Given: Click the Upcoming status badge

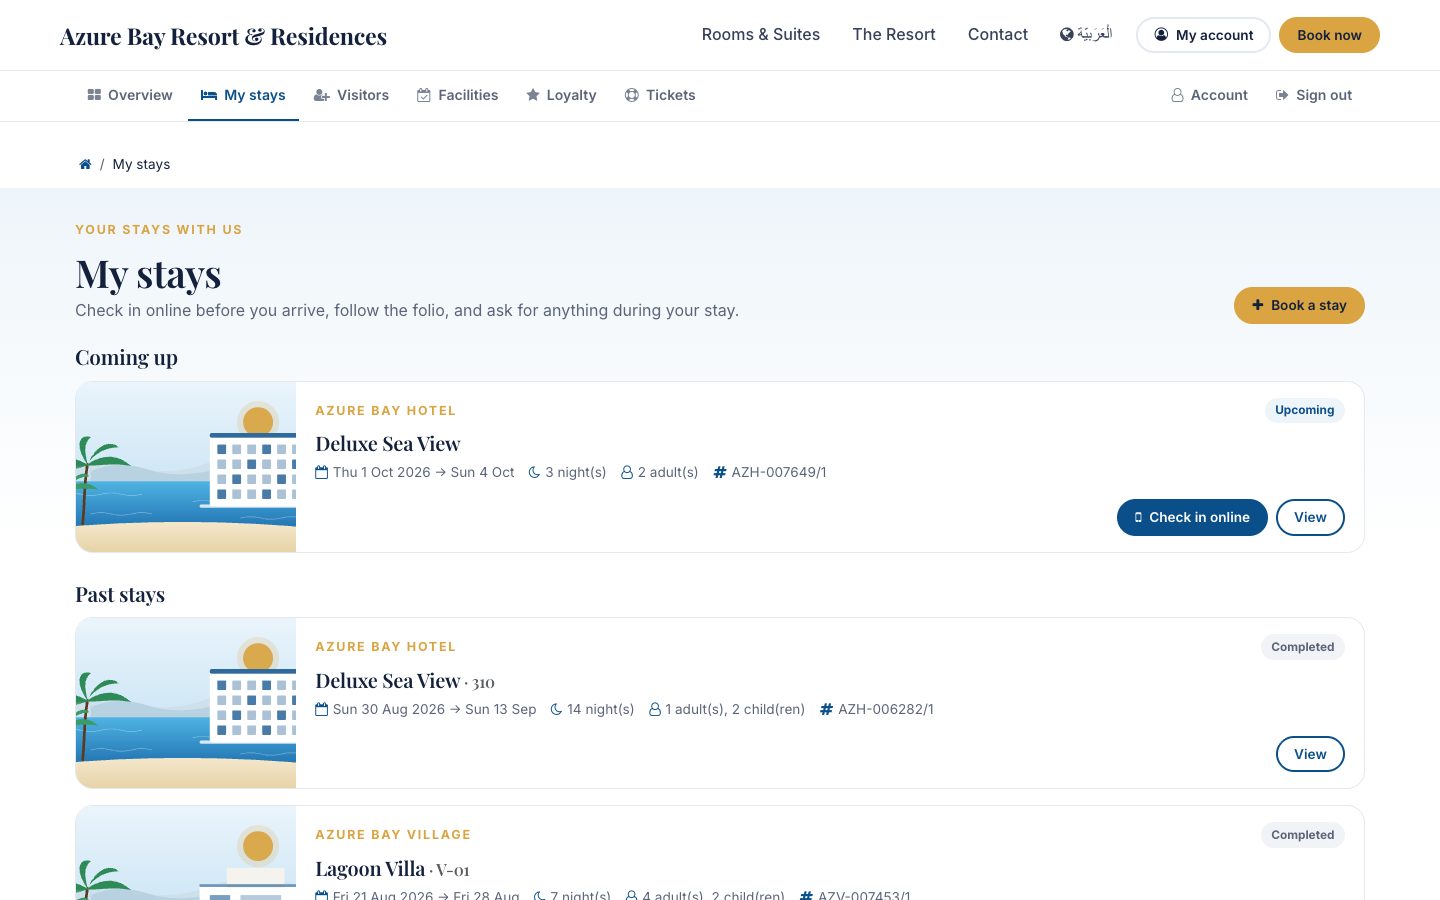Looking at the screenshot, I should click(1304, 410).
